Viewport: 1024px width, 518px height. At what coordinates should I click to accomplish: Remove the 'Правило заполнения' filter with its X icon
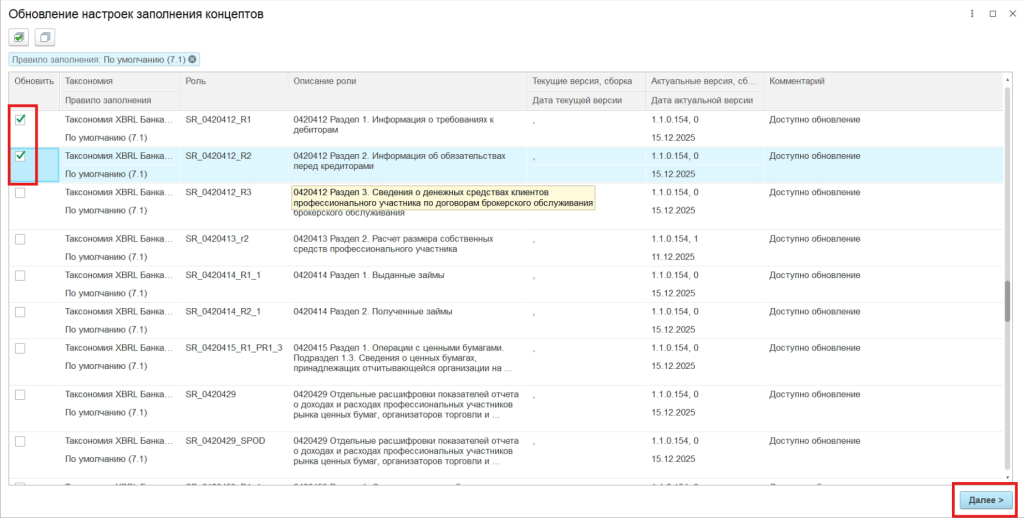pyautogui.click(x=193, y=60)
